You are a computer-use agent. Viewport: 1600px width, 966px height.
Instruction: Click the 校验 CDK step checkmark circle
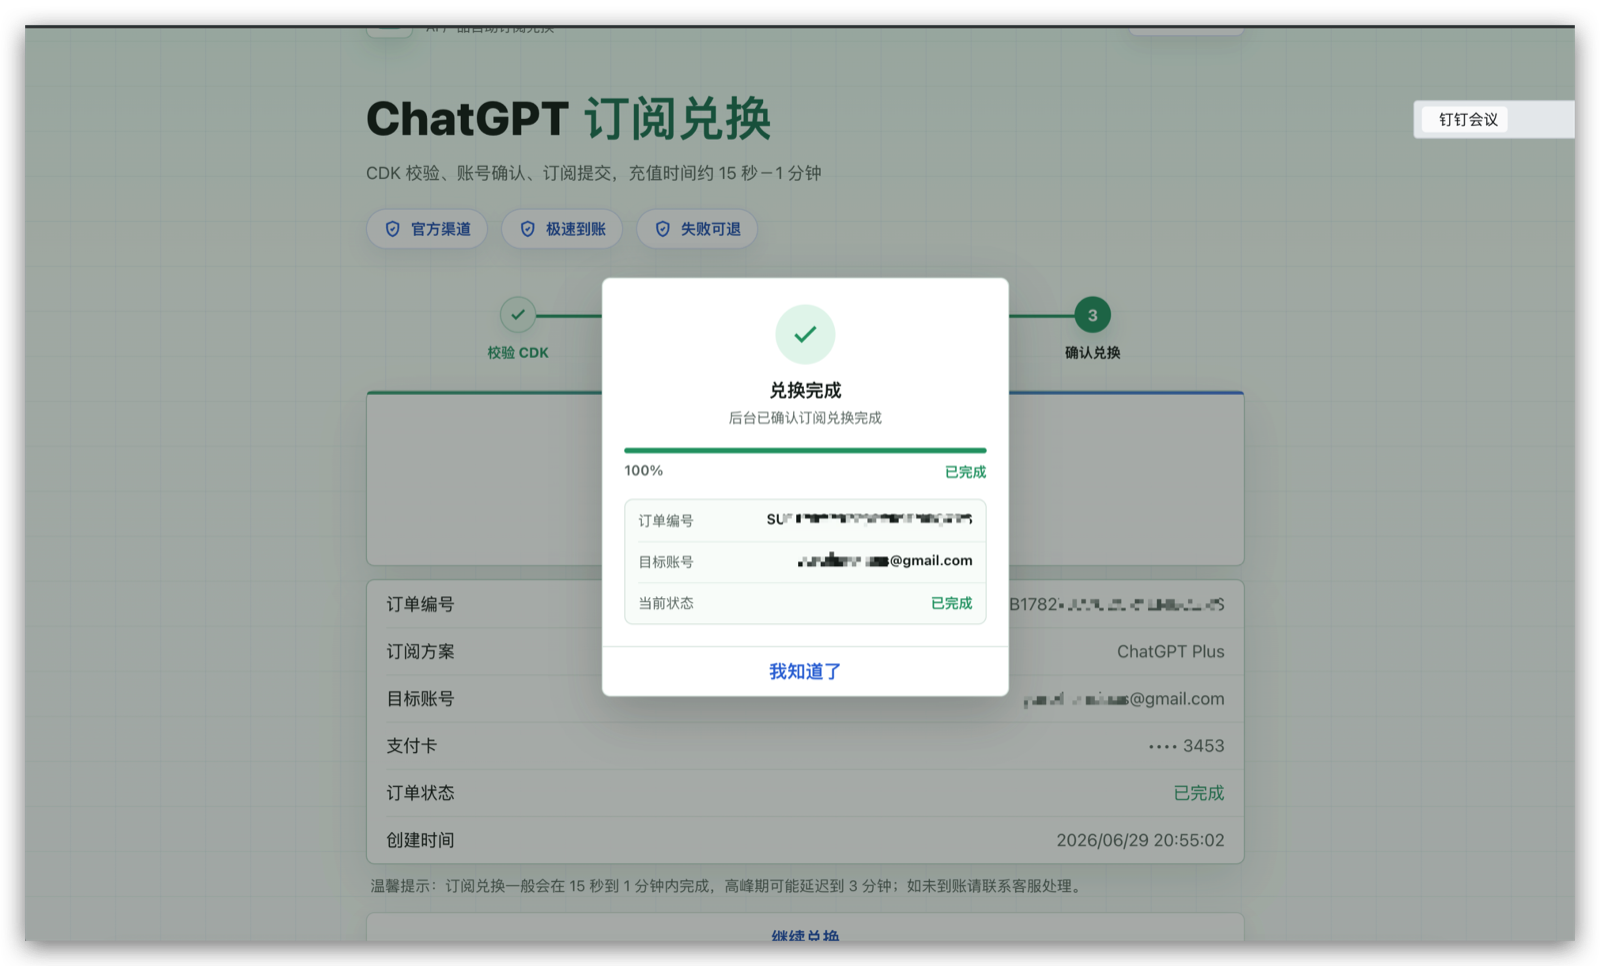[518, 315]
